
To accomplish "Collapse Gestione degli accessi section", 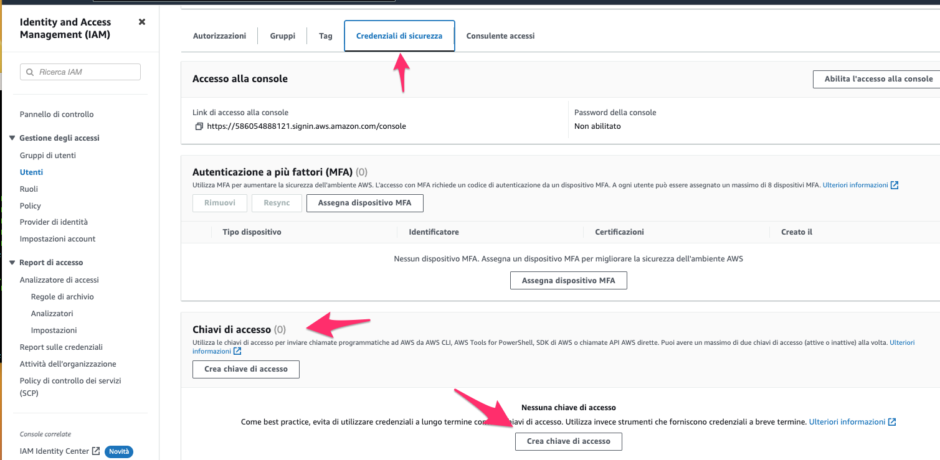I will click(12, 138).
